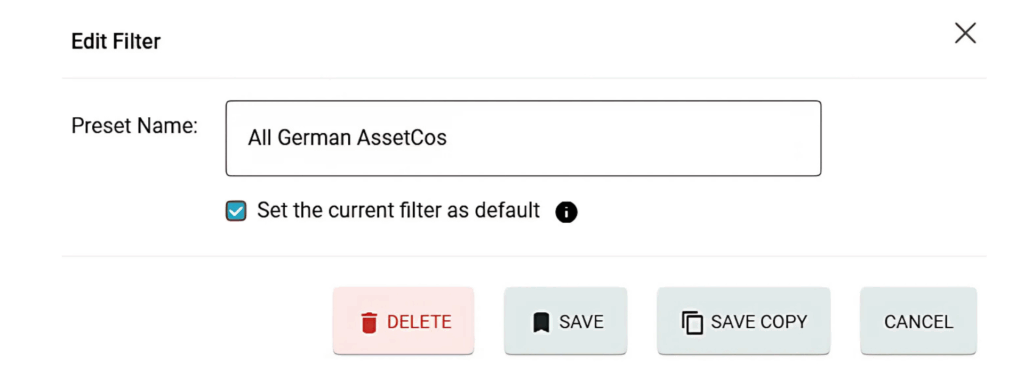Click the red trash can icon
The image size is (1024, 373).
369,322
